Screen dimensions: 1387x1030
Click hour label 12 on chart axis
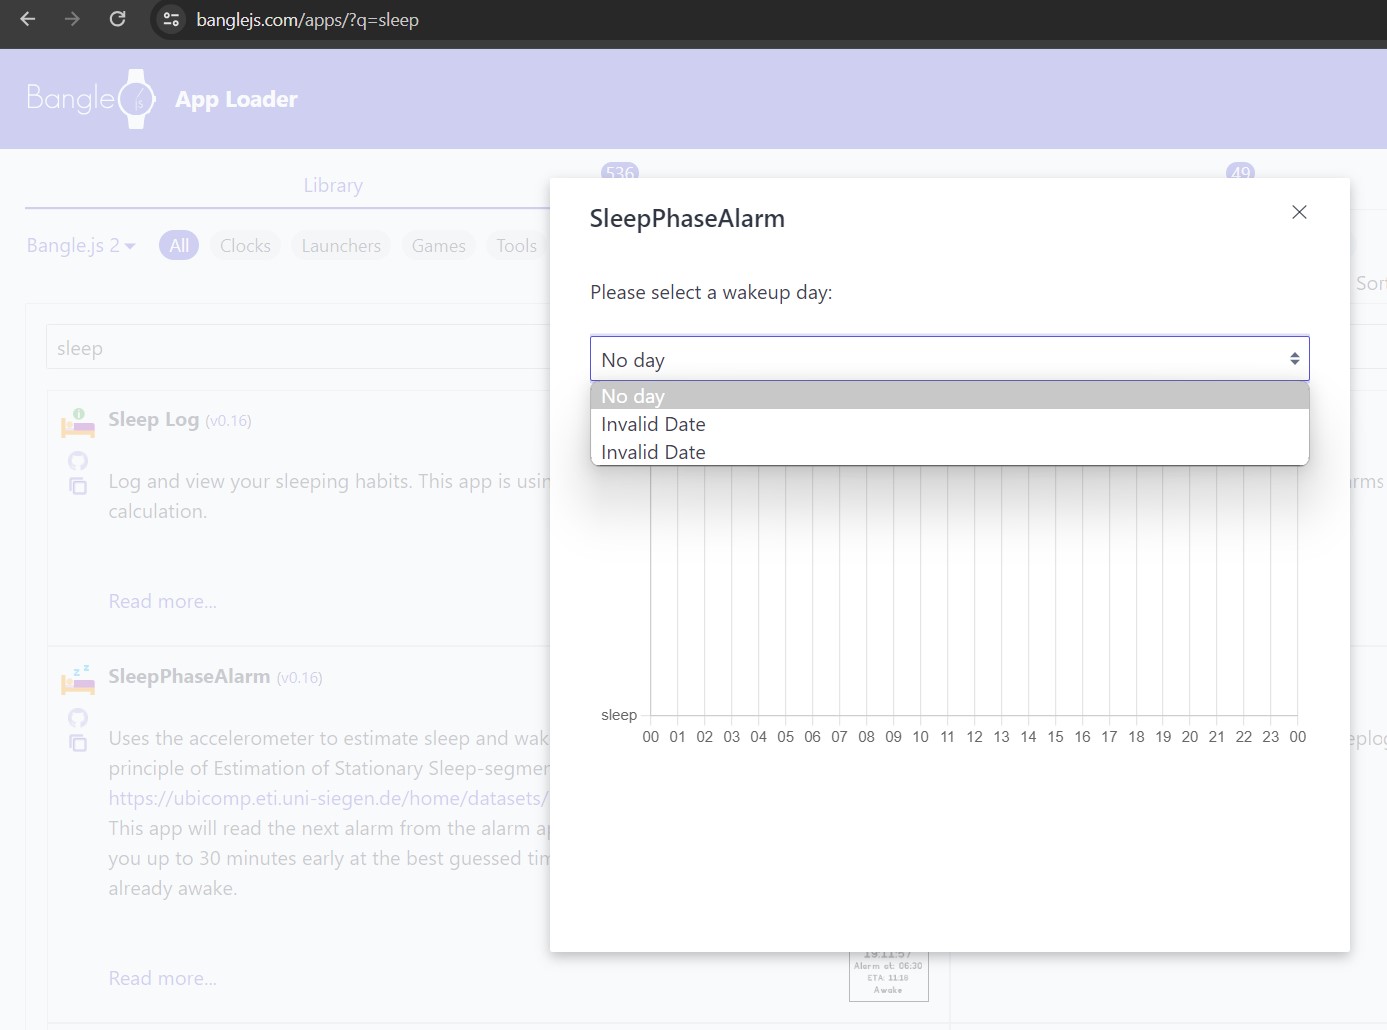coord(974,737)
